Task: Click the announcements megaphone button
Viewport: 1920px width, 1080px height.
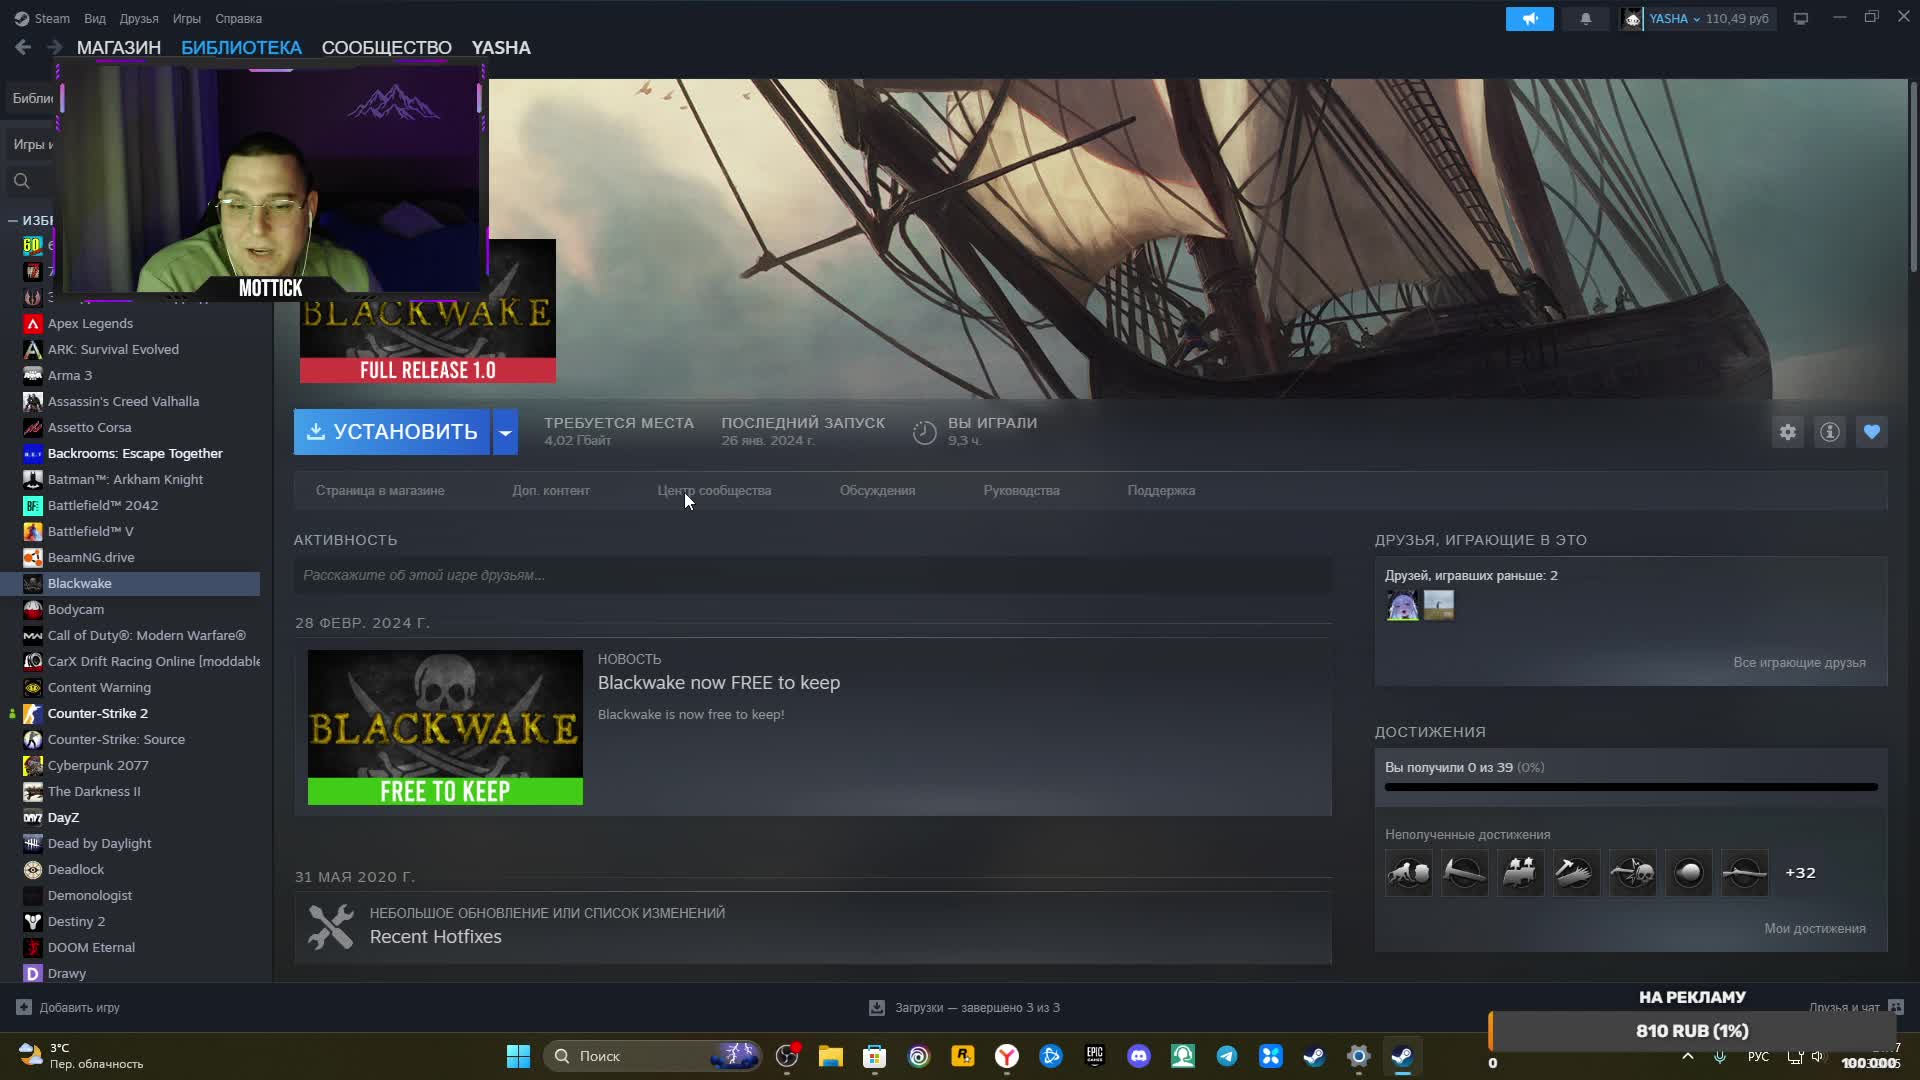Action: coord(1529,18)
